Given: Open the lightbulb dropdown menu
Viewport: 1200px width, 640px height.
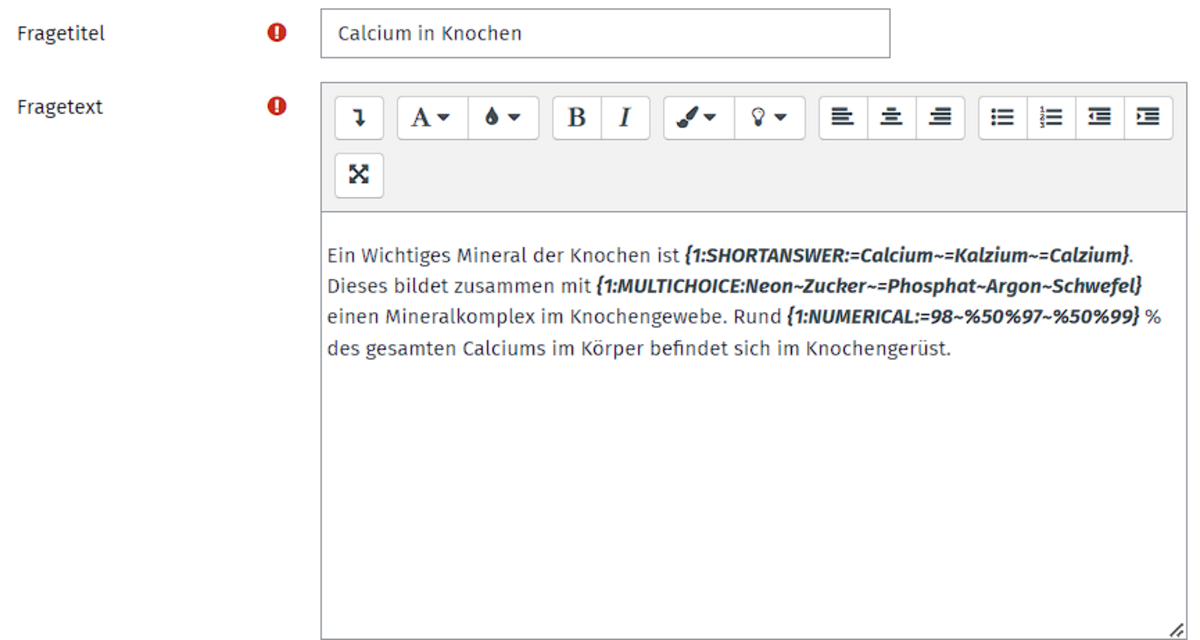Looking at the screenshot, I should tap(769, 118).
